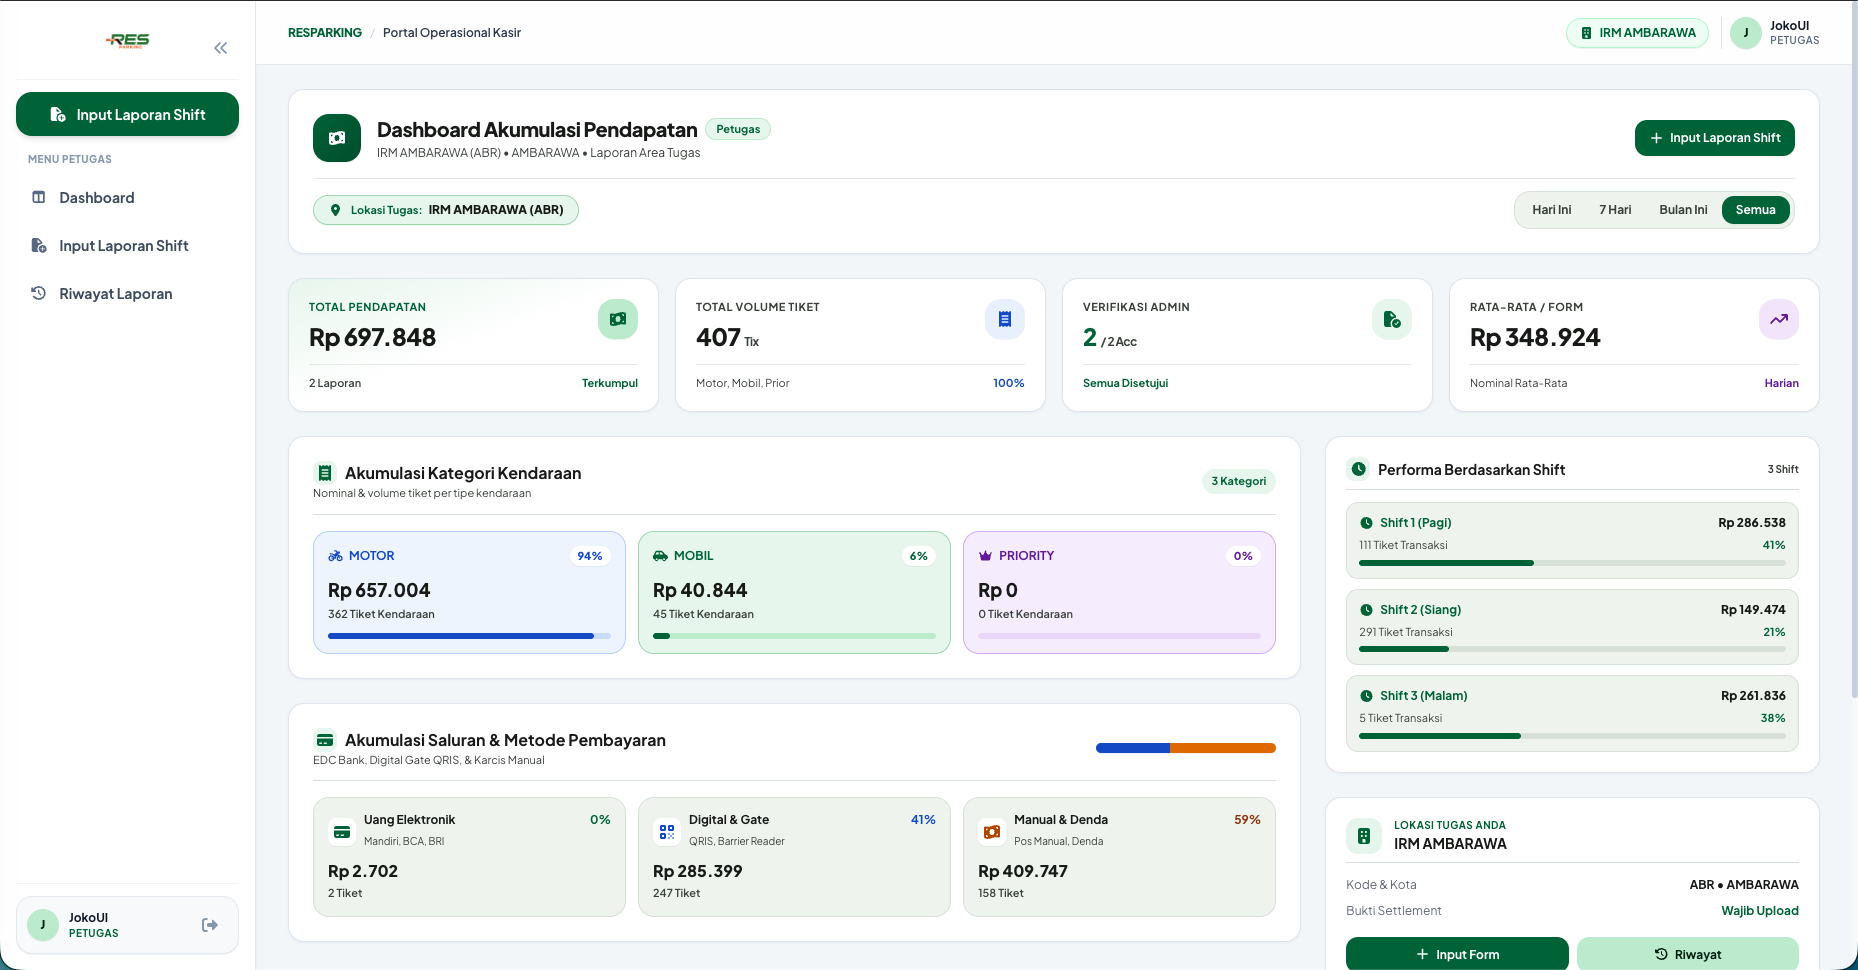Screen dimensions: 1858x970
Task: Click the RESPARKING breadcrumb link
Action: [325, 33]
